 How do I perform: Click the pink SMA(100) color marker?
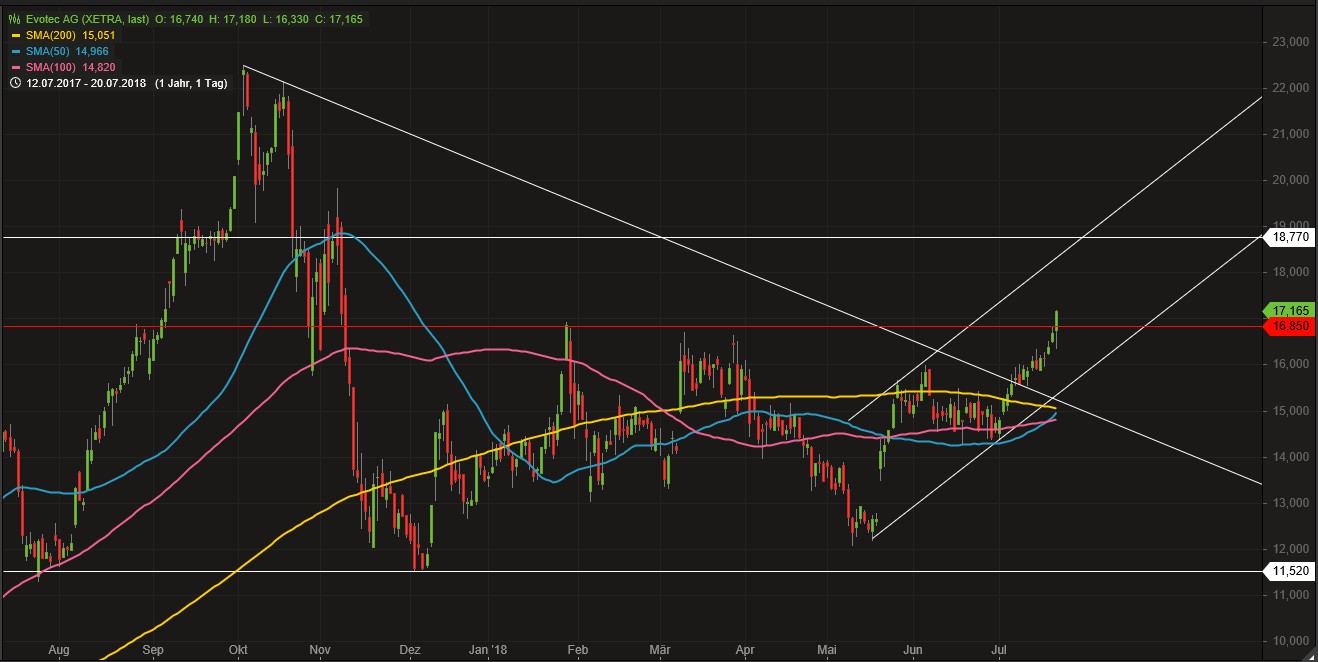click(14, 66)
